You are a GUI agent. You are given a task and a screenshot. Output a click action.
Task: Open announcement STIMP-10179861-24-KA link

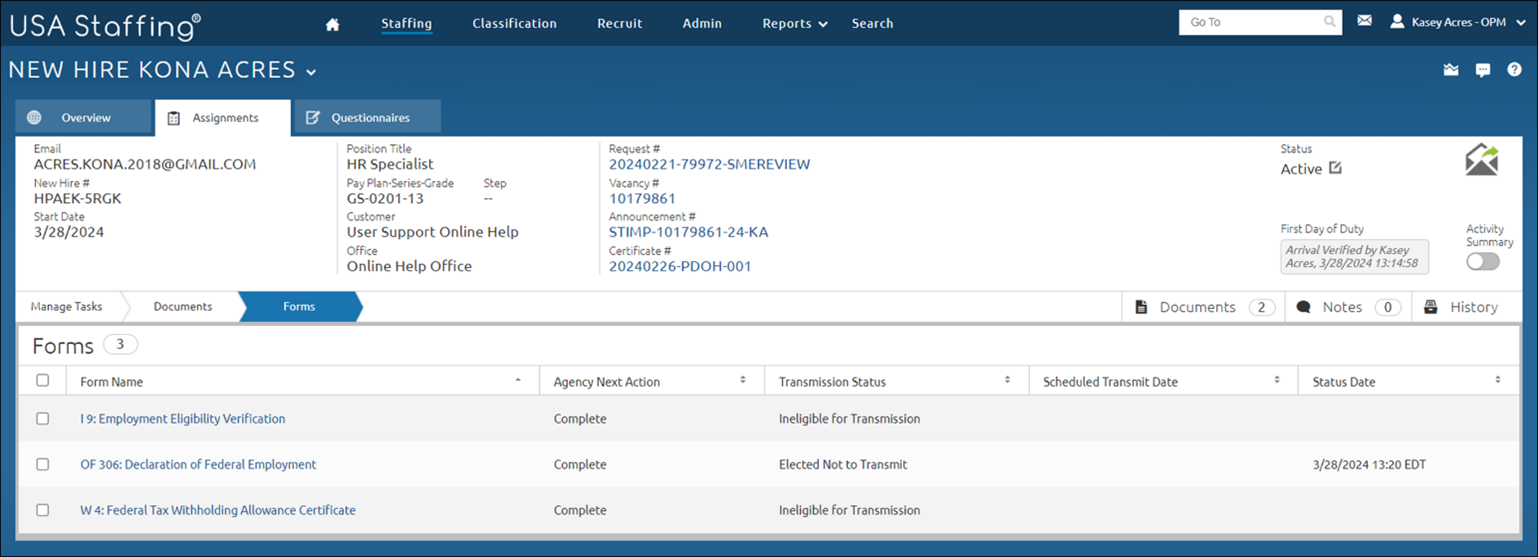688,232
